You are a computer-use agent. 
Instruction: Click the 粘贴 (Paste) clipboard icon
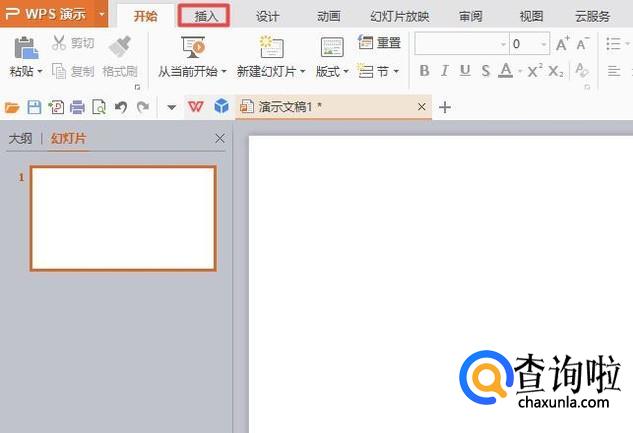(x=24, y=47)
